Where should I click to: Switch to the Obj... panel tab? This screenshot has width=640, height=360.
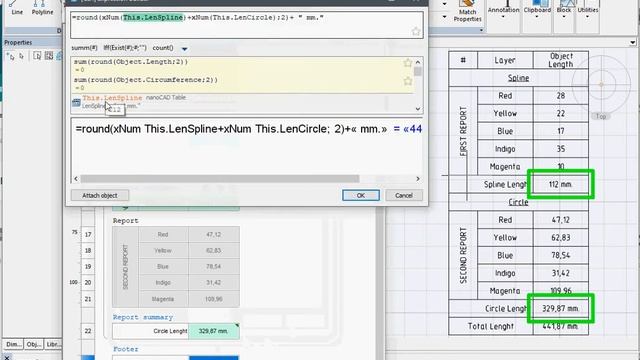tap(33, 344)
